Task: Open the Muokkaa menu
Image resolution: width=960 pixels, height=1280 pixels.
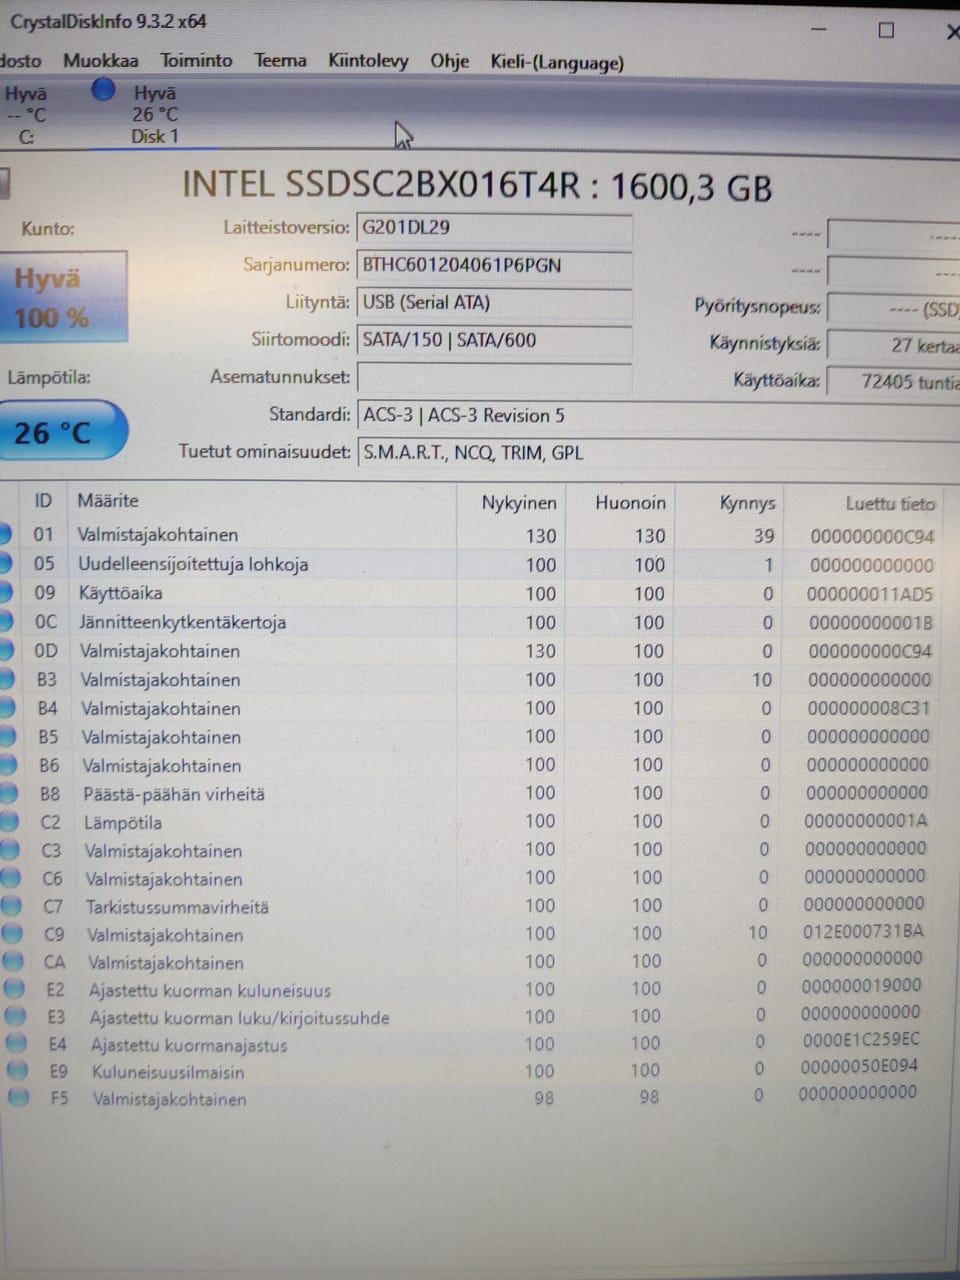Action: 100,61
